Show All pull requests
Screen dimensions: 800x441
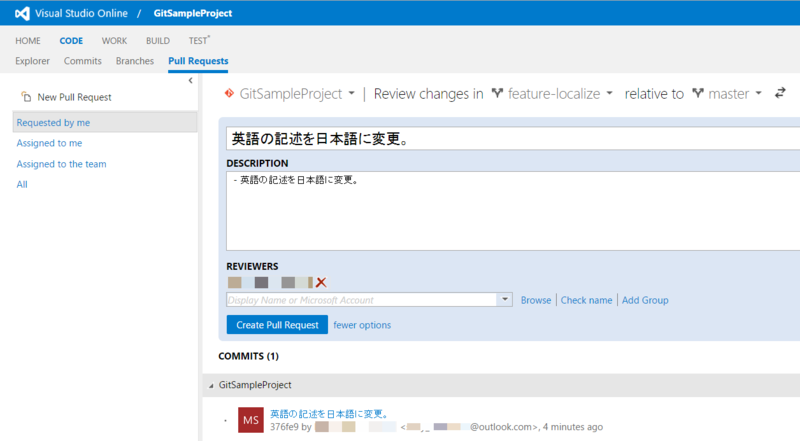[x=22, y=184]
